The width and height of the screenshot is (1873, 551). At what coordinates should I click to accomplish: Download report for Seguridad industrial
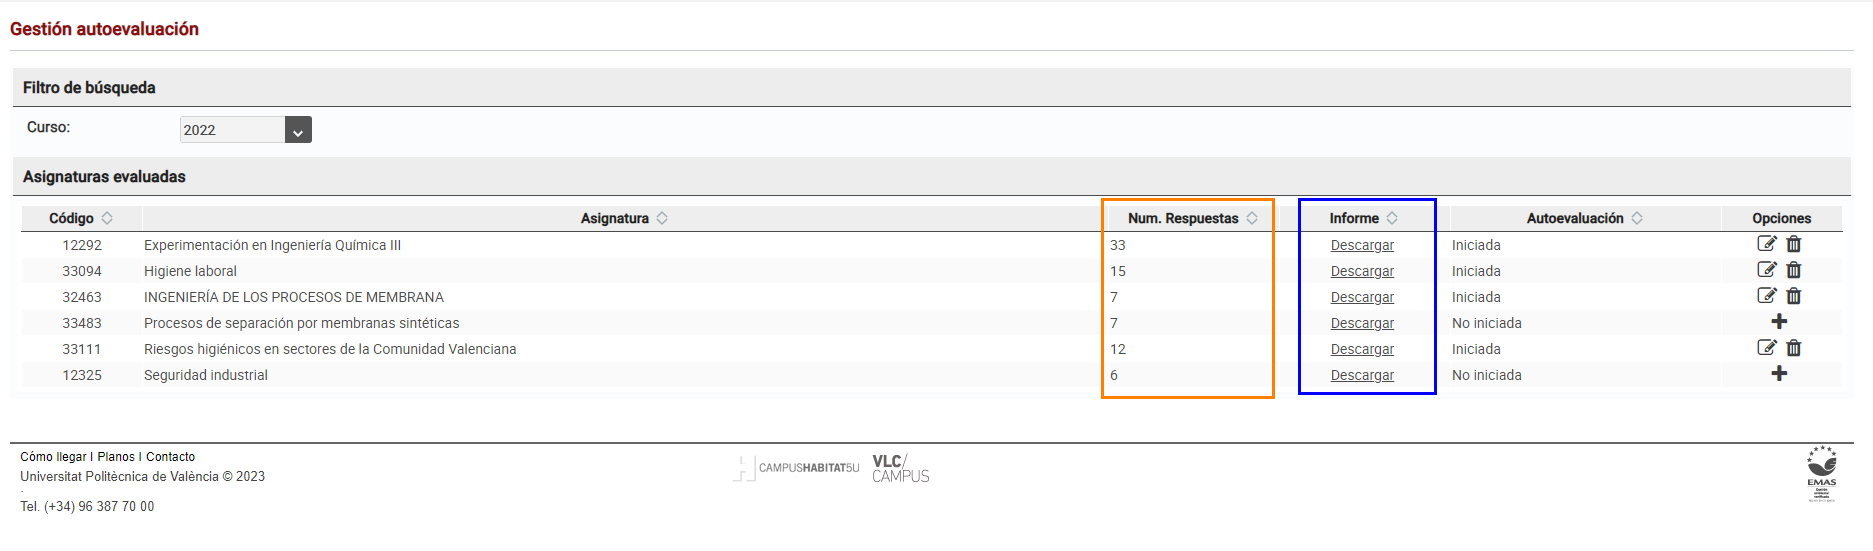click(x=1362, y=375)
